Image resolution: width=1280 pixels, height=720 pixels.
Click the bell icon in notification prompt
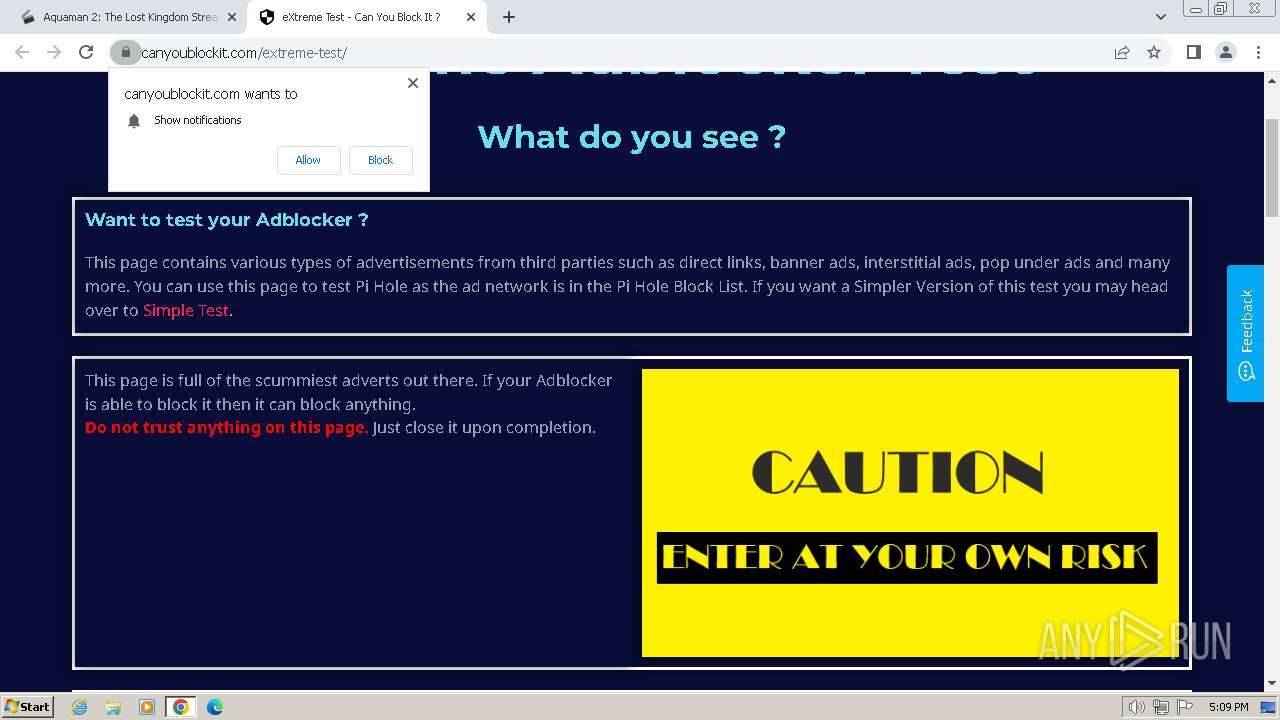tap(134, 121)
